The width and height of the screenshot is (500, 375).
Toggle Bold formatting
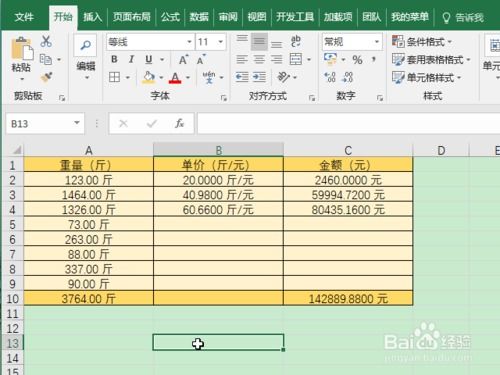pos(114,59)
